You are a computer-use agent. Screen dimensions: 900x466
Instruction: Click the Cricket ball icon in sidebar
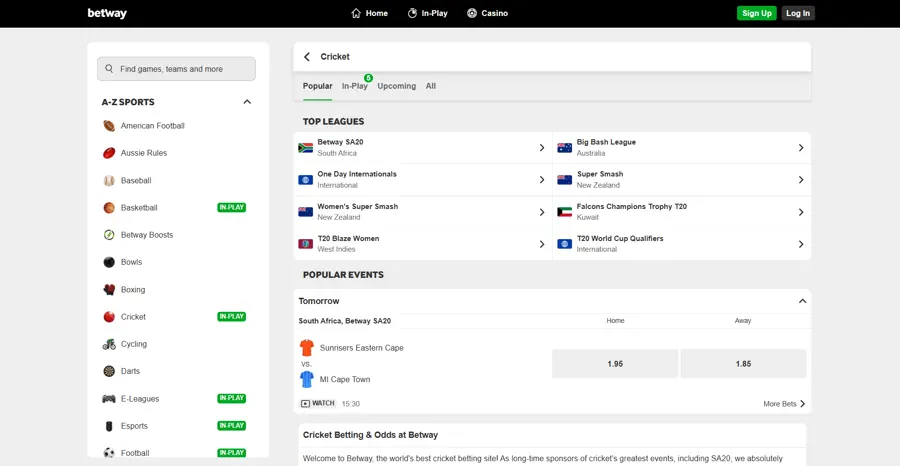109,317
